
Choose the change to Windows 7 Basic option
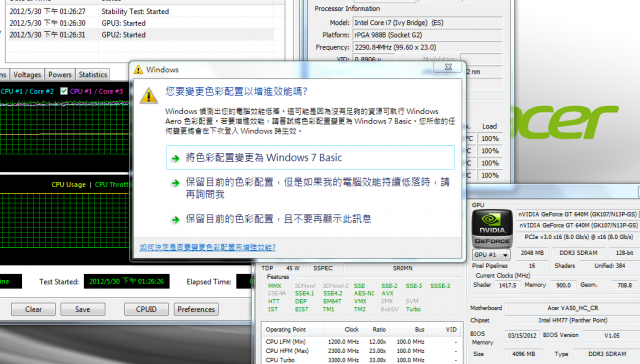tap(310, 158)
